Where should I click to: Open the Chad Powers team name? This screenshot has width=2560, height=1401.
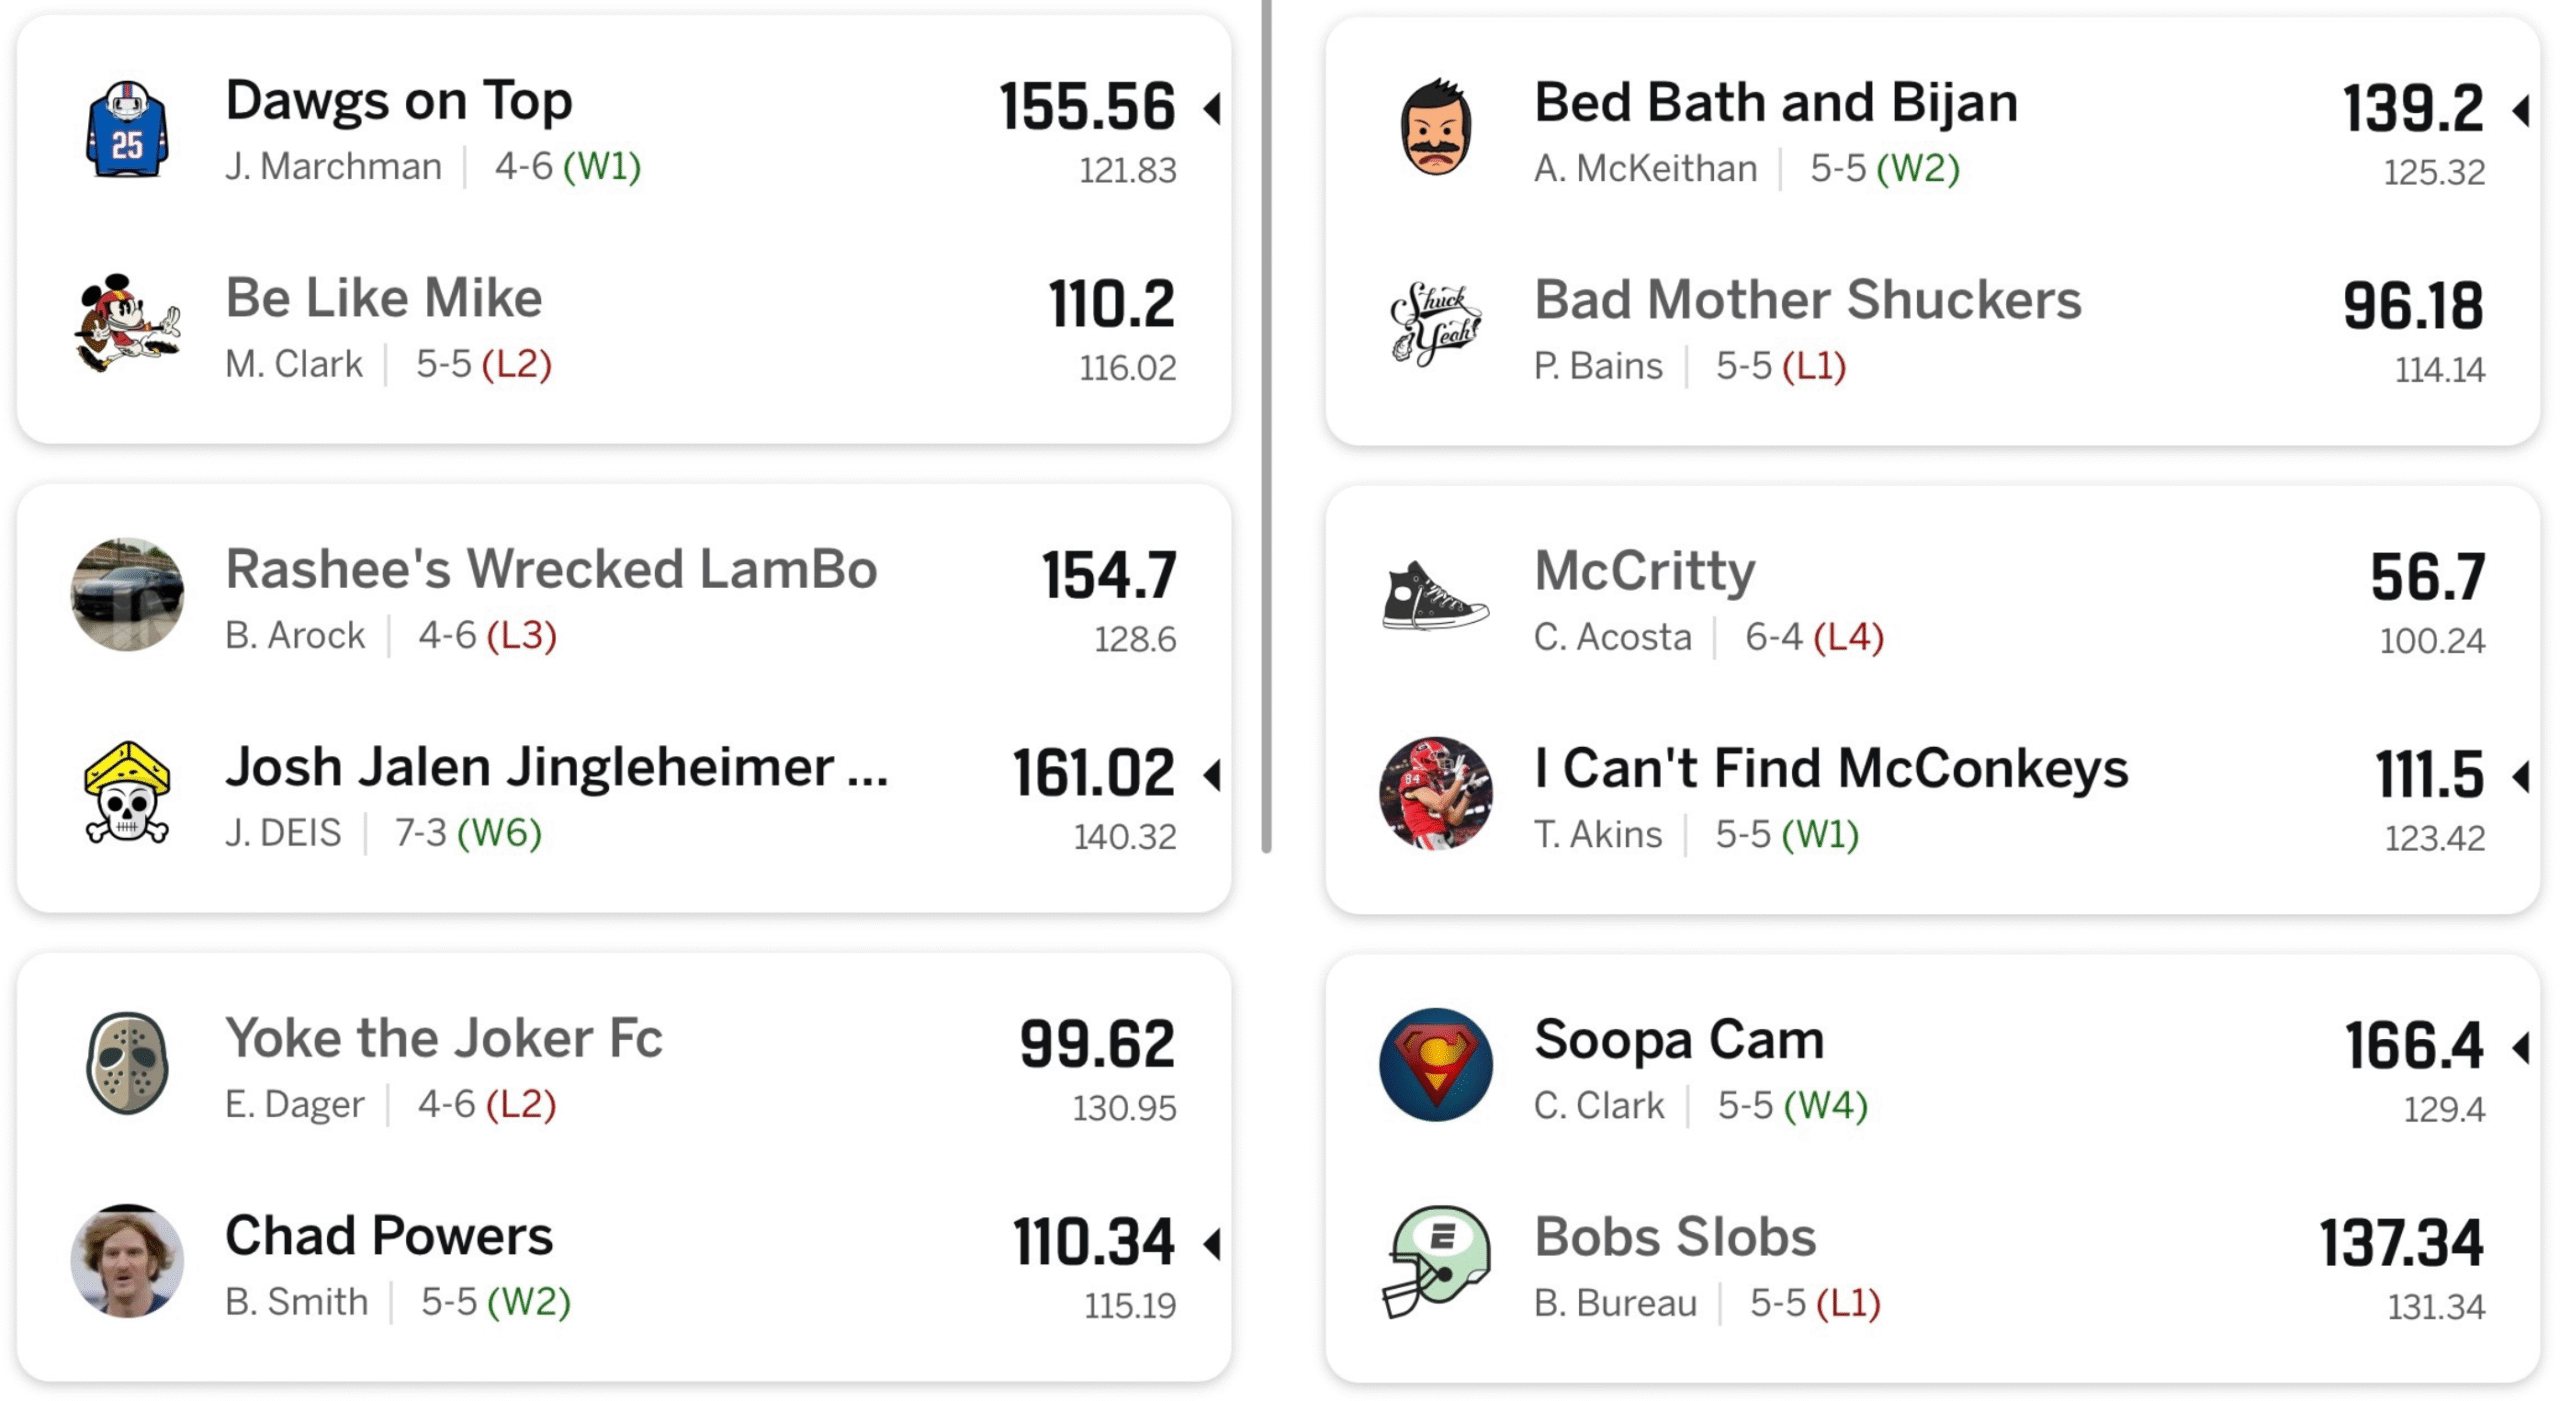(388, 1236)
